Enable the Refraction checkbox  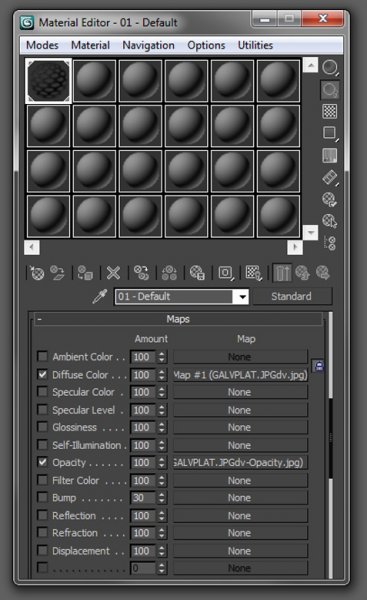(x=42, y=533)
